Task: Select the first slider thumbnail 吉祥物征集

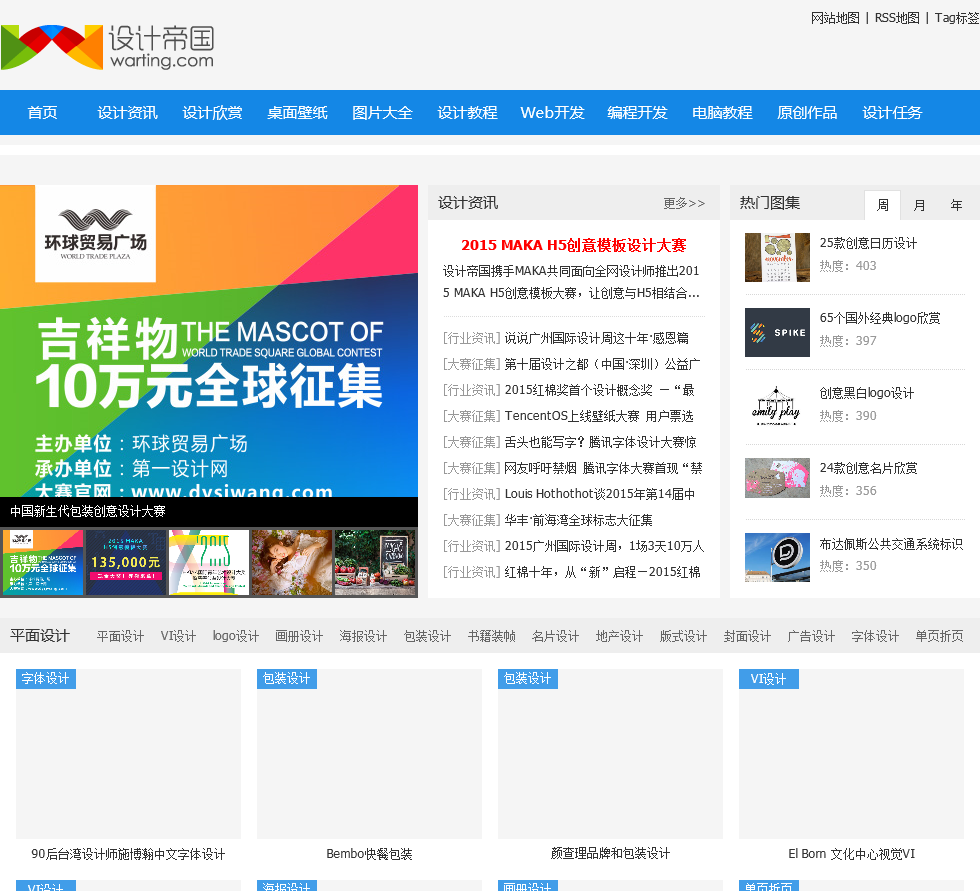Action: pos(43,562)
